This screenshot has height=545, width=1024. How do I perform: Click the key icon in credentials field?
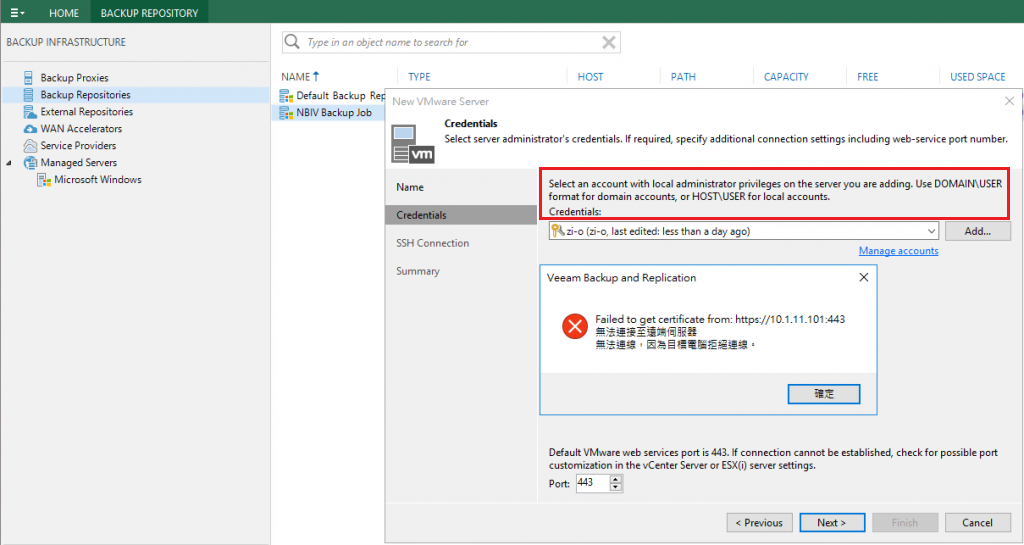click(x=557, y=230)
